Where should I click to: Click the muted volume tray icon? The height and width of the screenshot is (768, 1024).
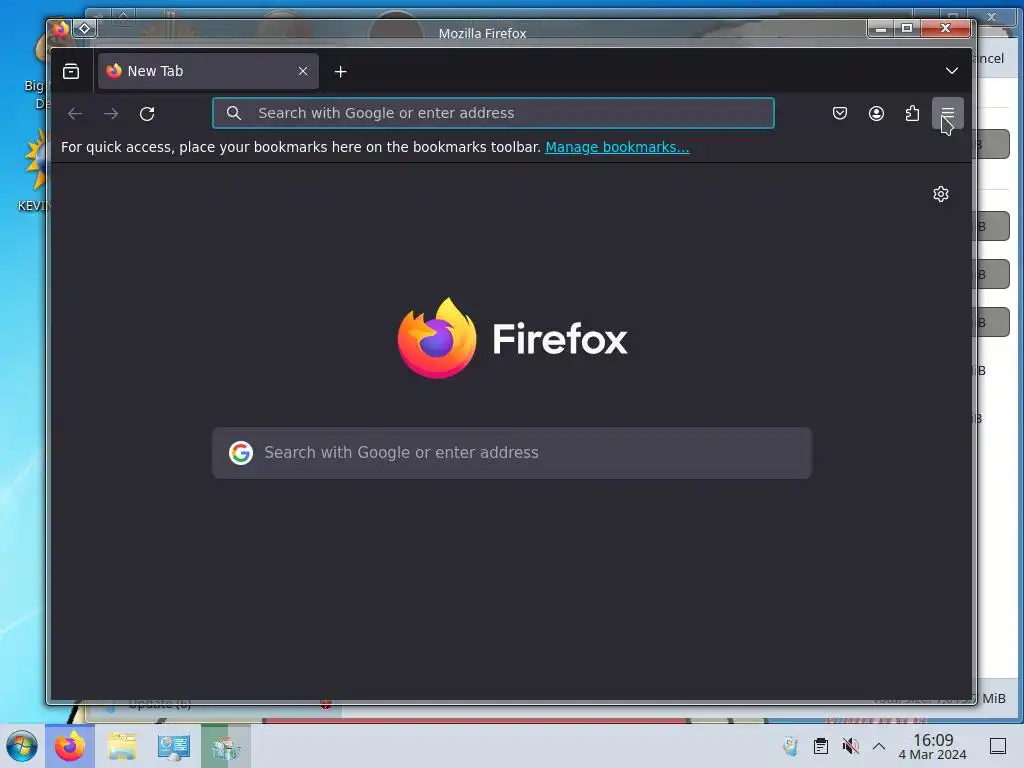click(850, 746)
